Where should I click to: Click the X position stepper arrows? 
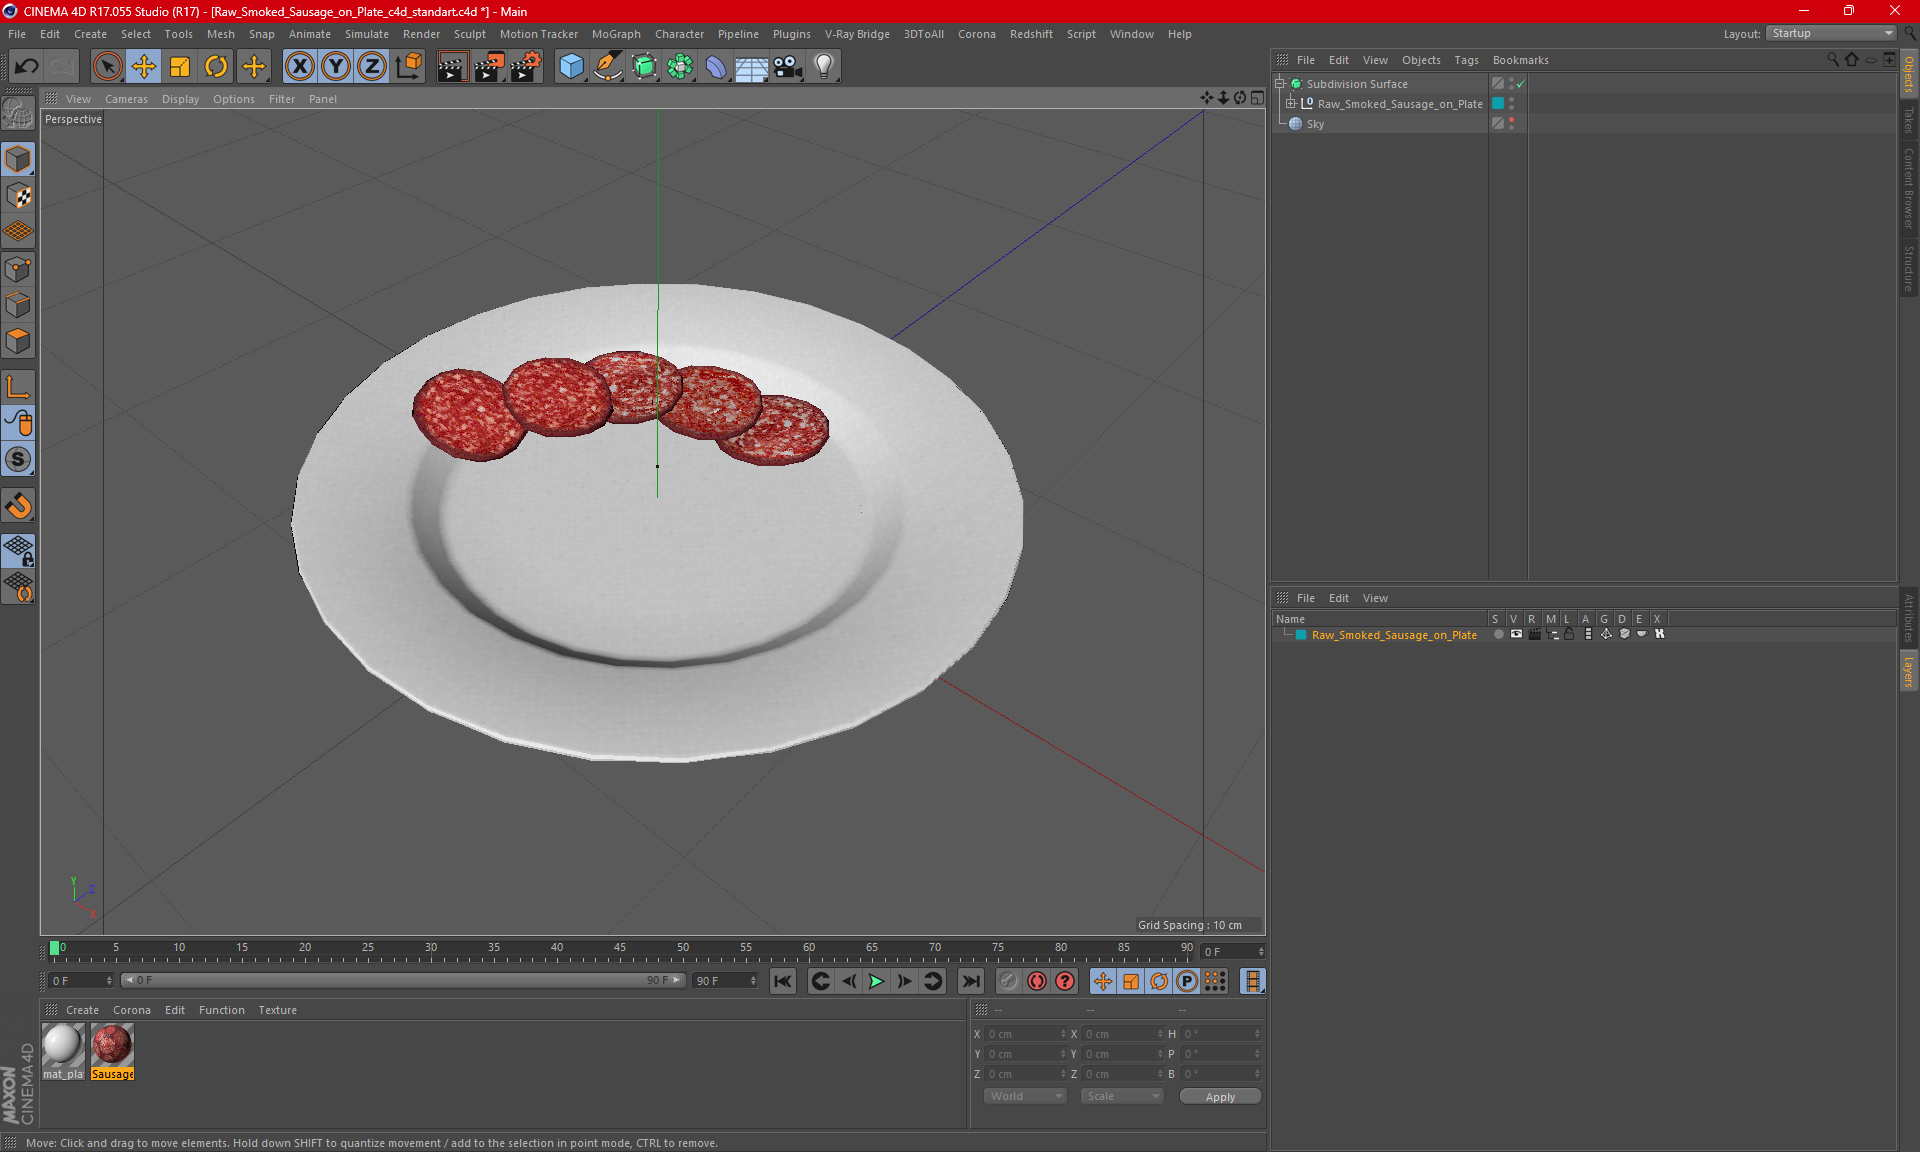point(1063,1034)
